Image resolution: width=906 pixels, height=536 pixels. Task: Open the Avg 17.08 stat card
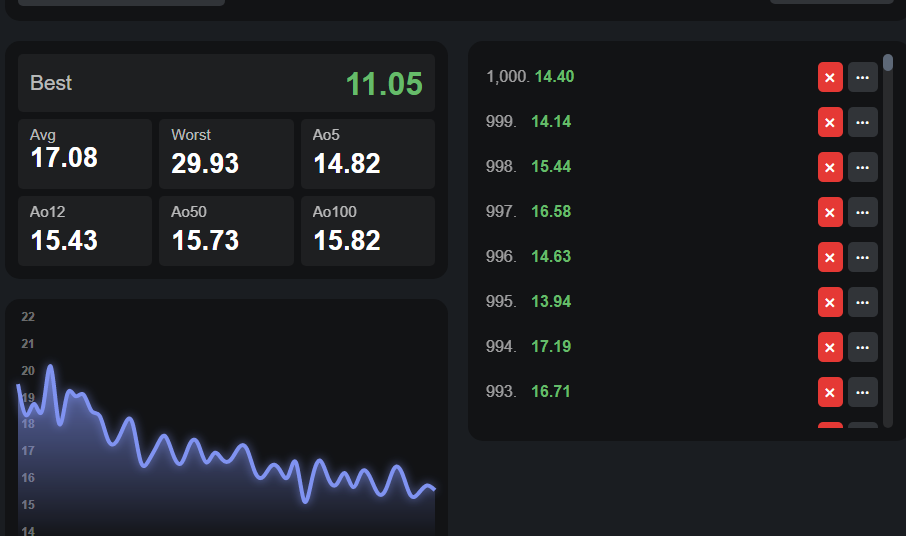coord(85,154)
